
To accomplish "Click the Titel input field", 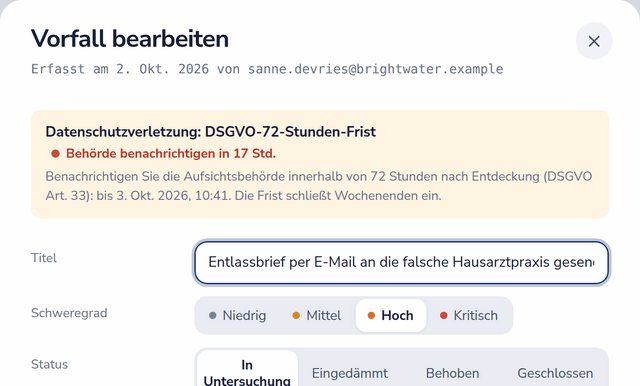I will click(x=401, y=262).
